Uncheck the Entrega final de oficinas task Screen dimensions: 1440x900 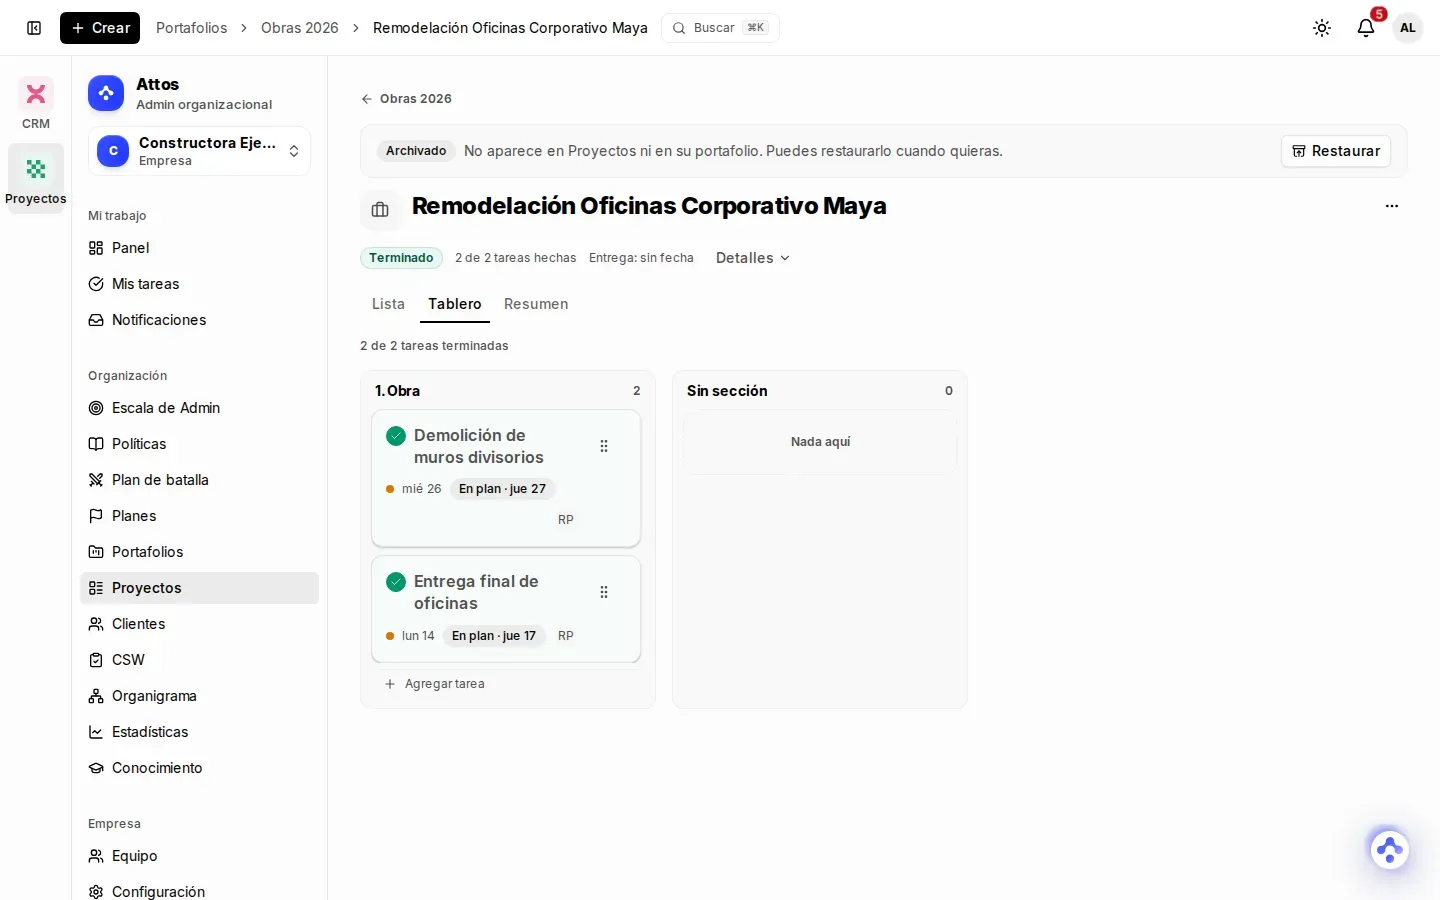point(396,582)
